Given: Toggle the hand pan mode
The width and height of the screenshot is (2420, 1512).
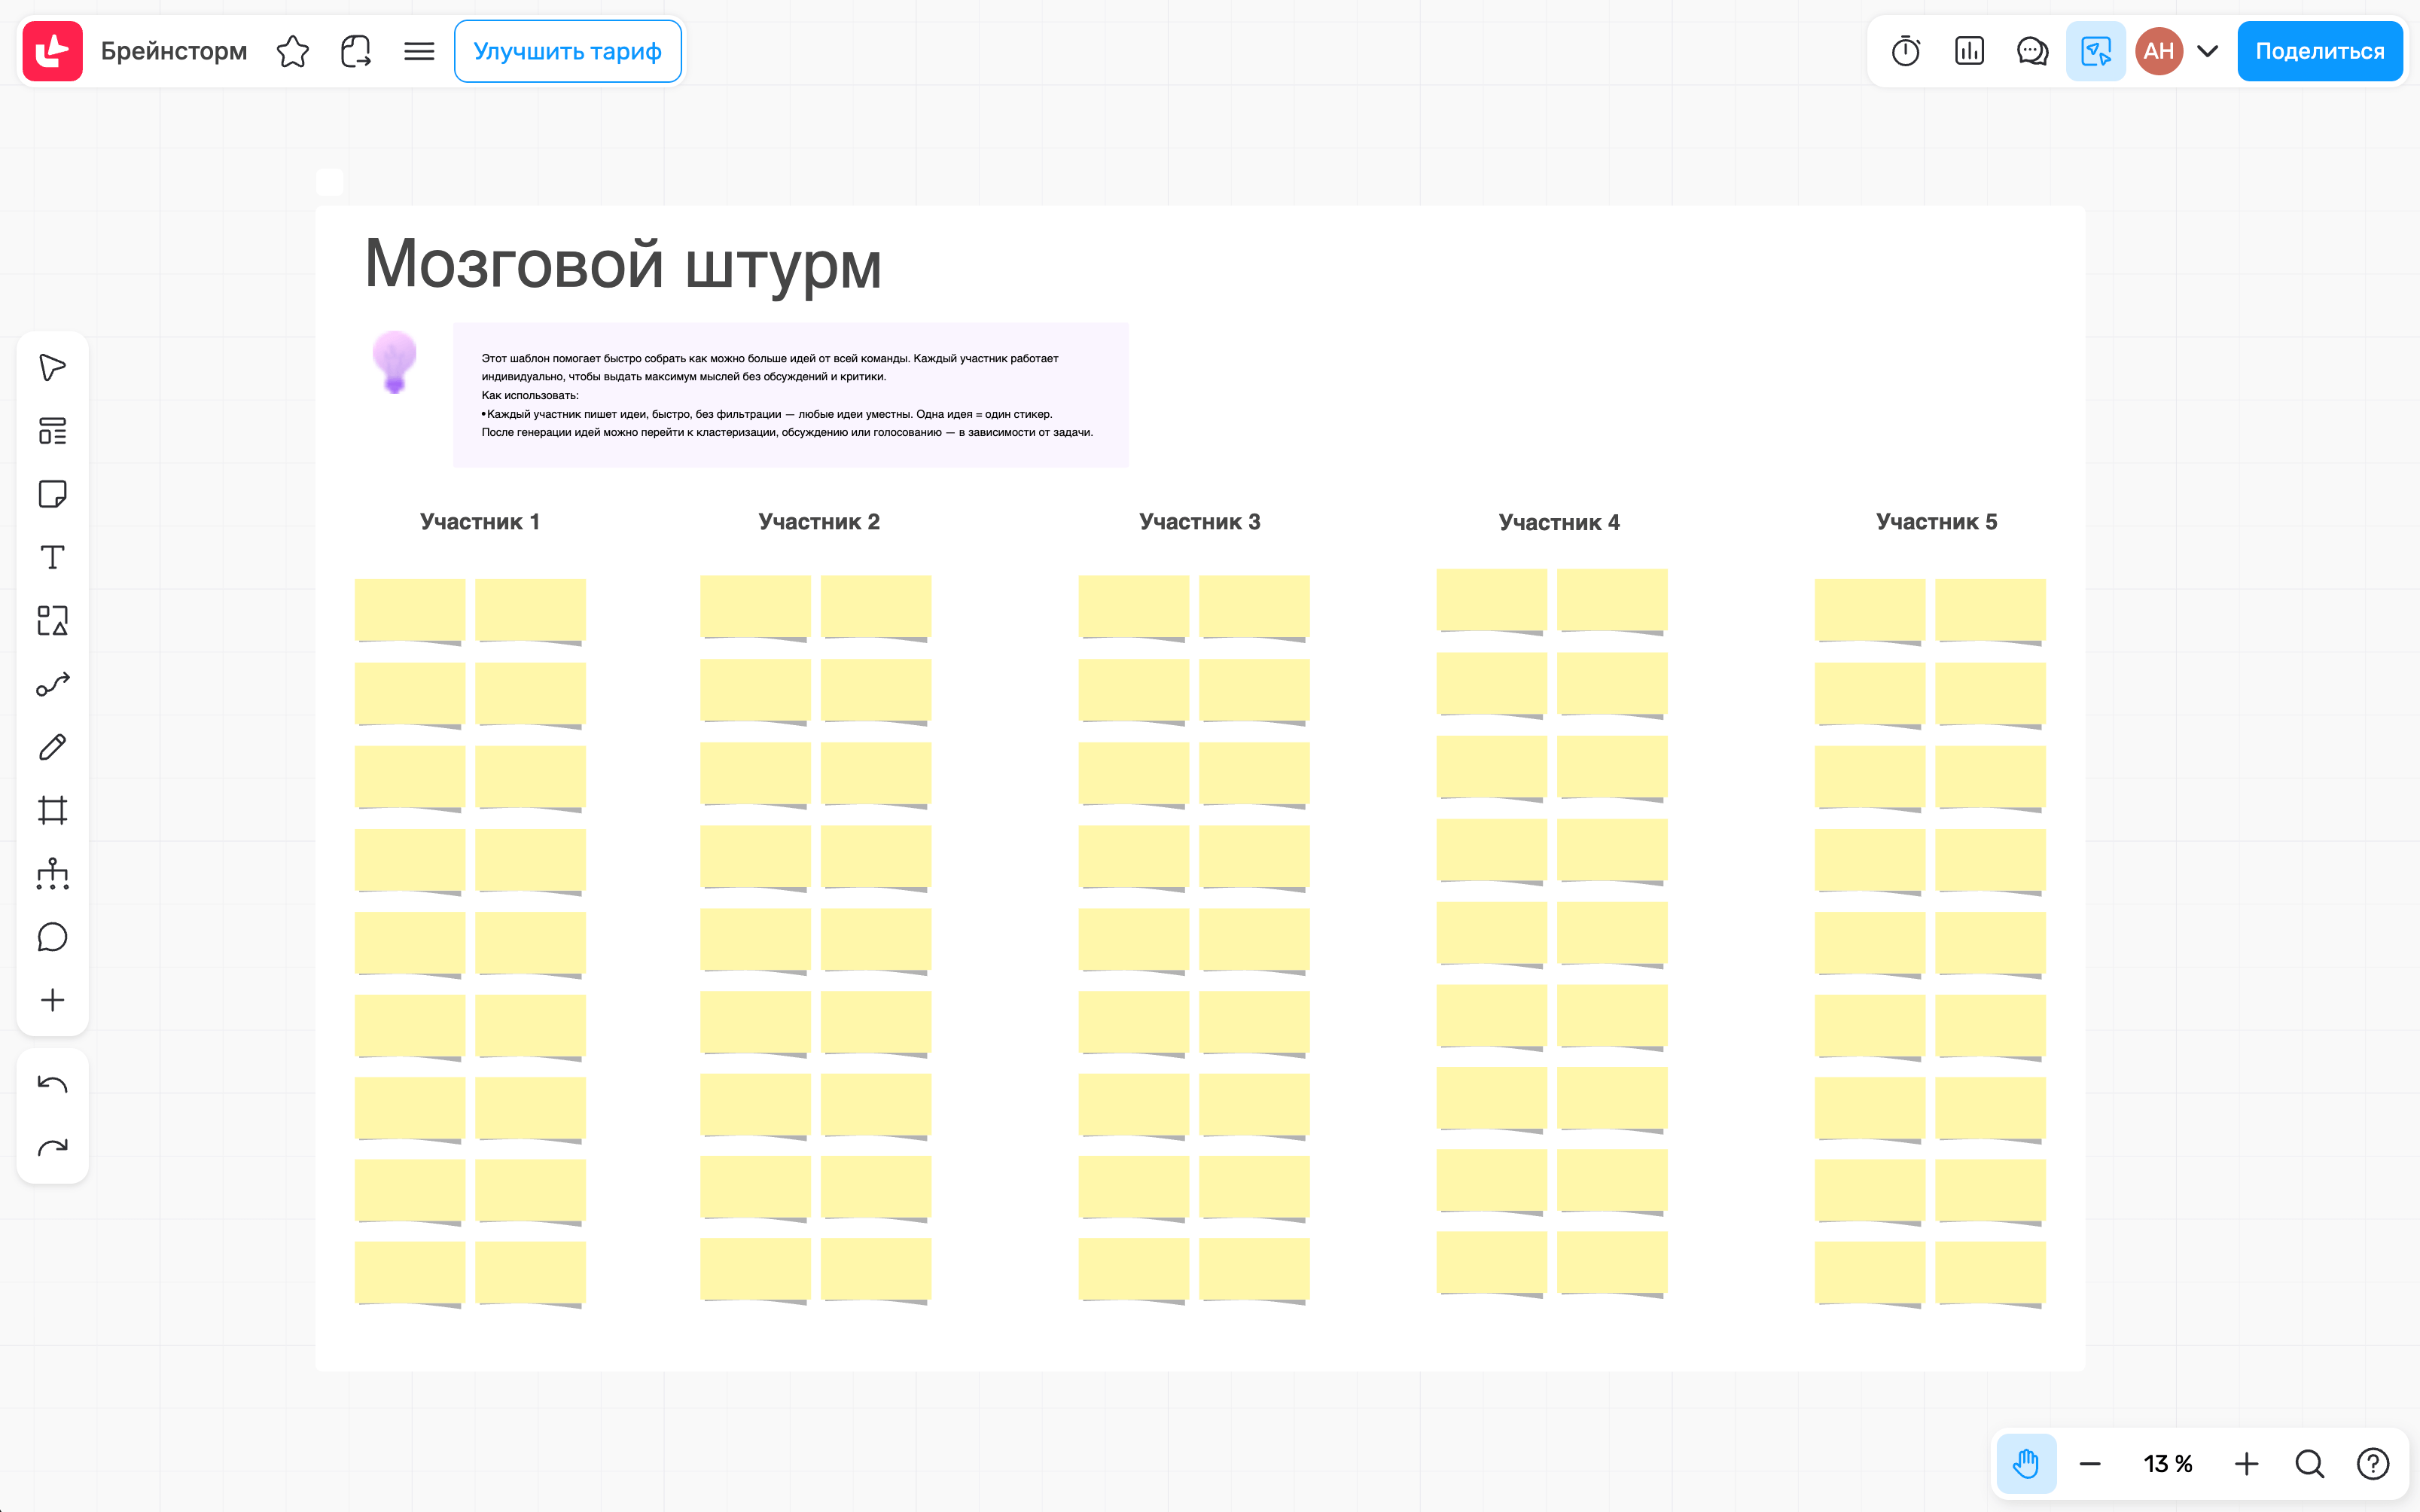Looking at the screenshot, I should (2025, 1464).
